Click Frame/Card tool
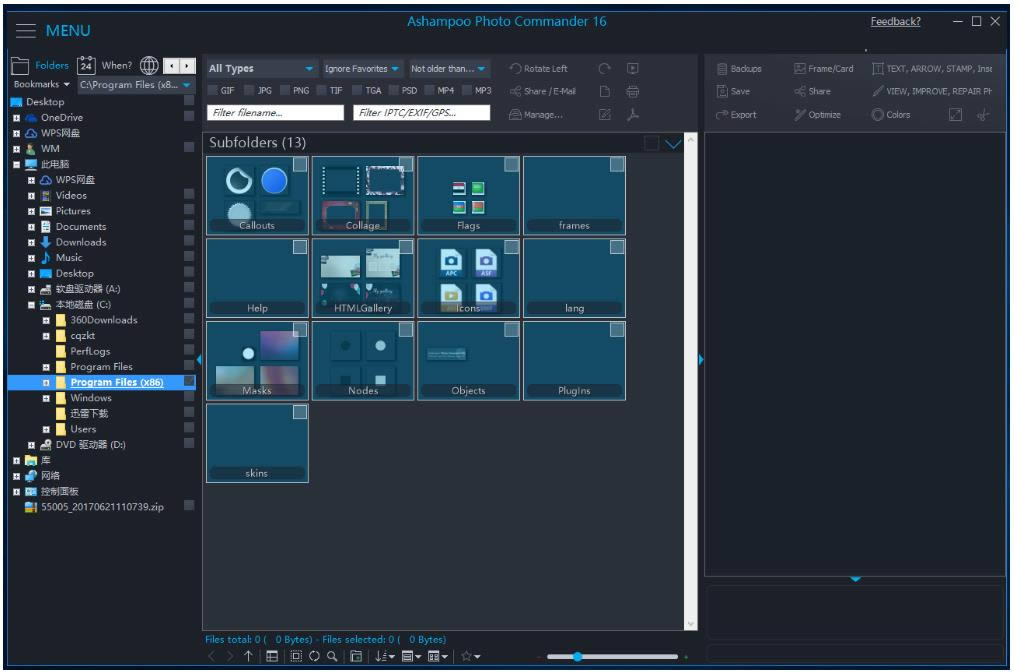1014x672 pixels. (824, 69)
